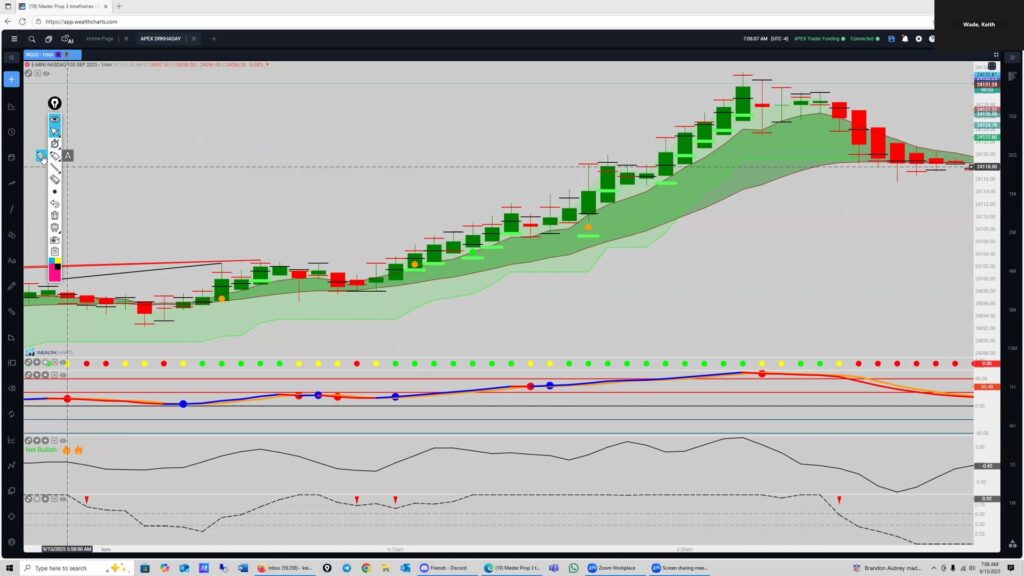Open the settings gear in top bar
This screenshot has width=1024, height=576.
coord(918,39)
